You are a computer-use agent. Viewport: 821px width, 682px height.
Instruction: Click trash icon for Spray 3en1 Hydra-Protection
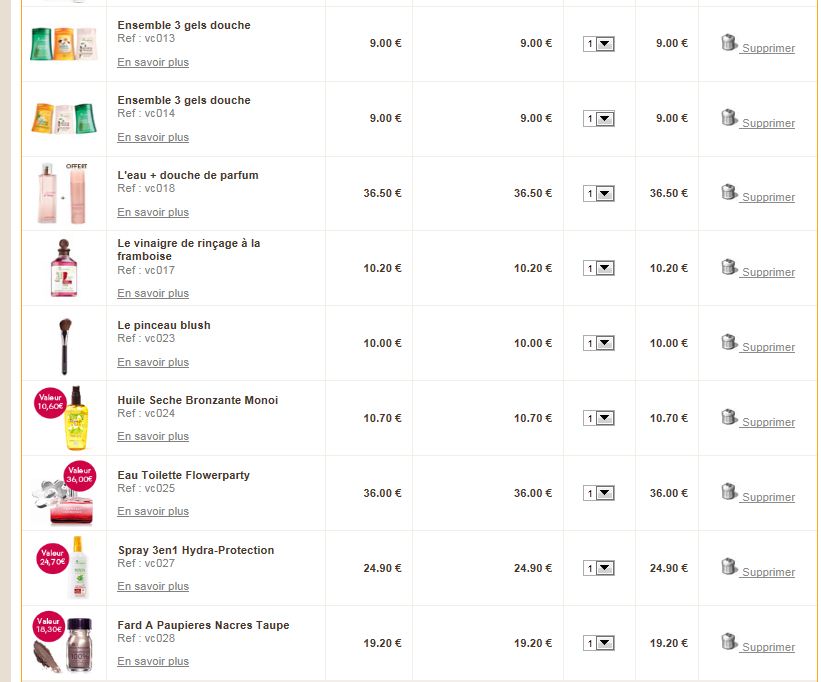click(x=729, y=567)
